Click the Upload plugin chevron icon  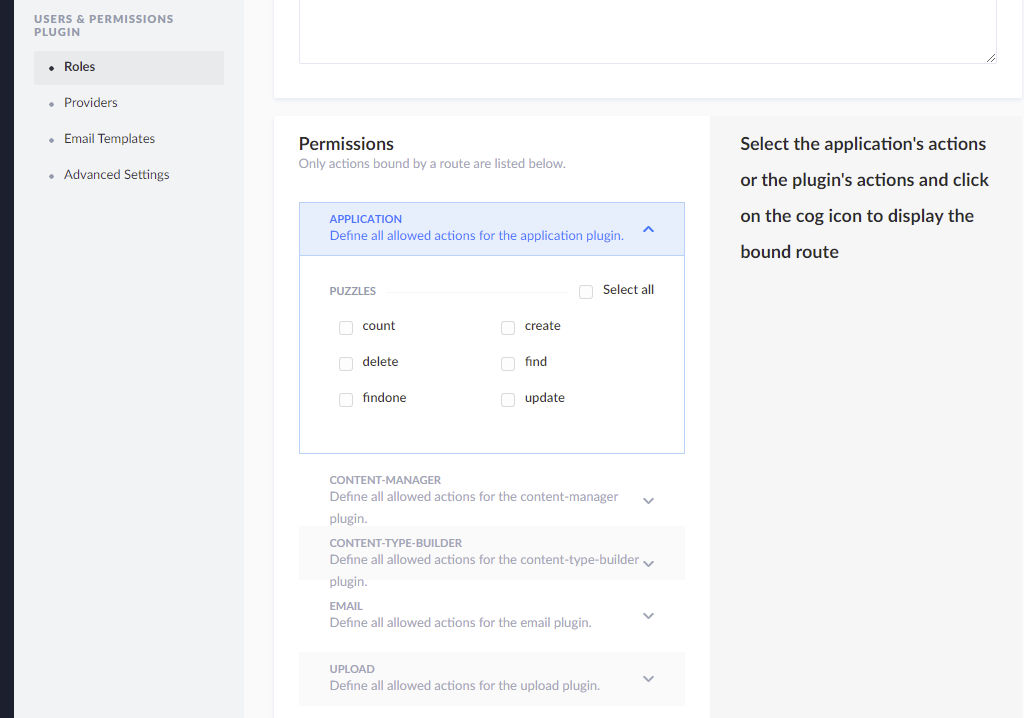point(648,678)
